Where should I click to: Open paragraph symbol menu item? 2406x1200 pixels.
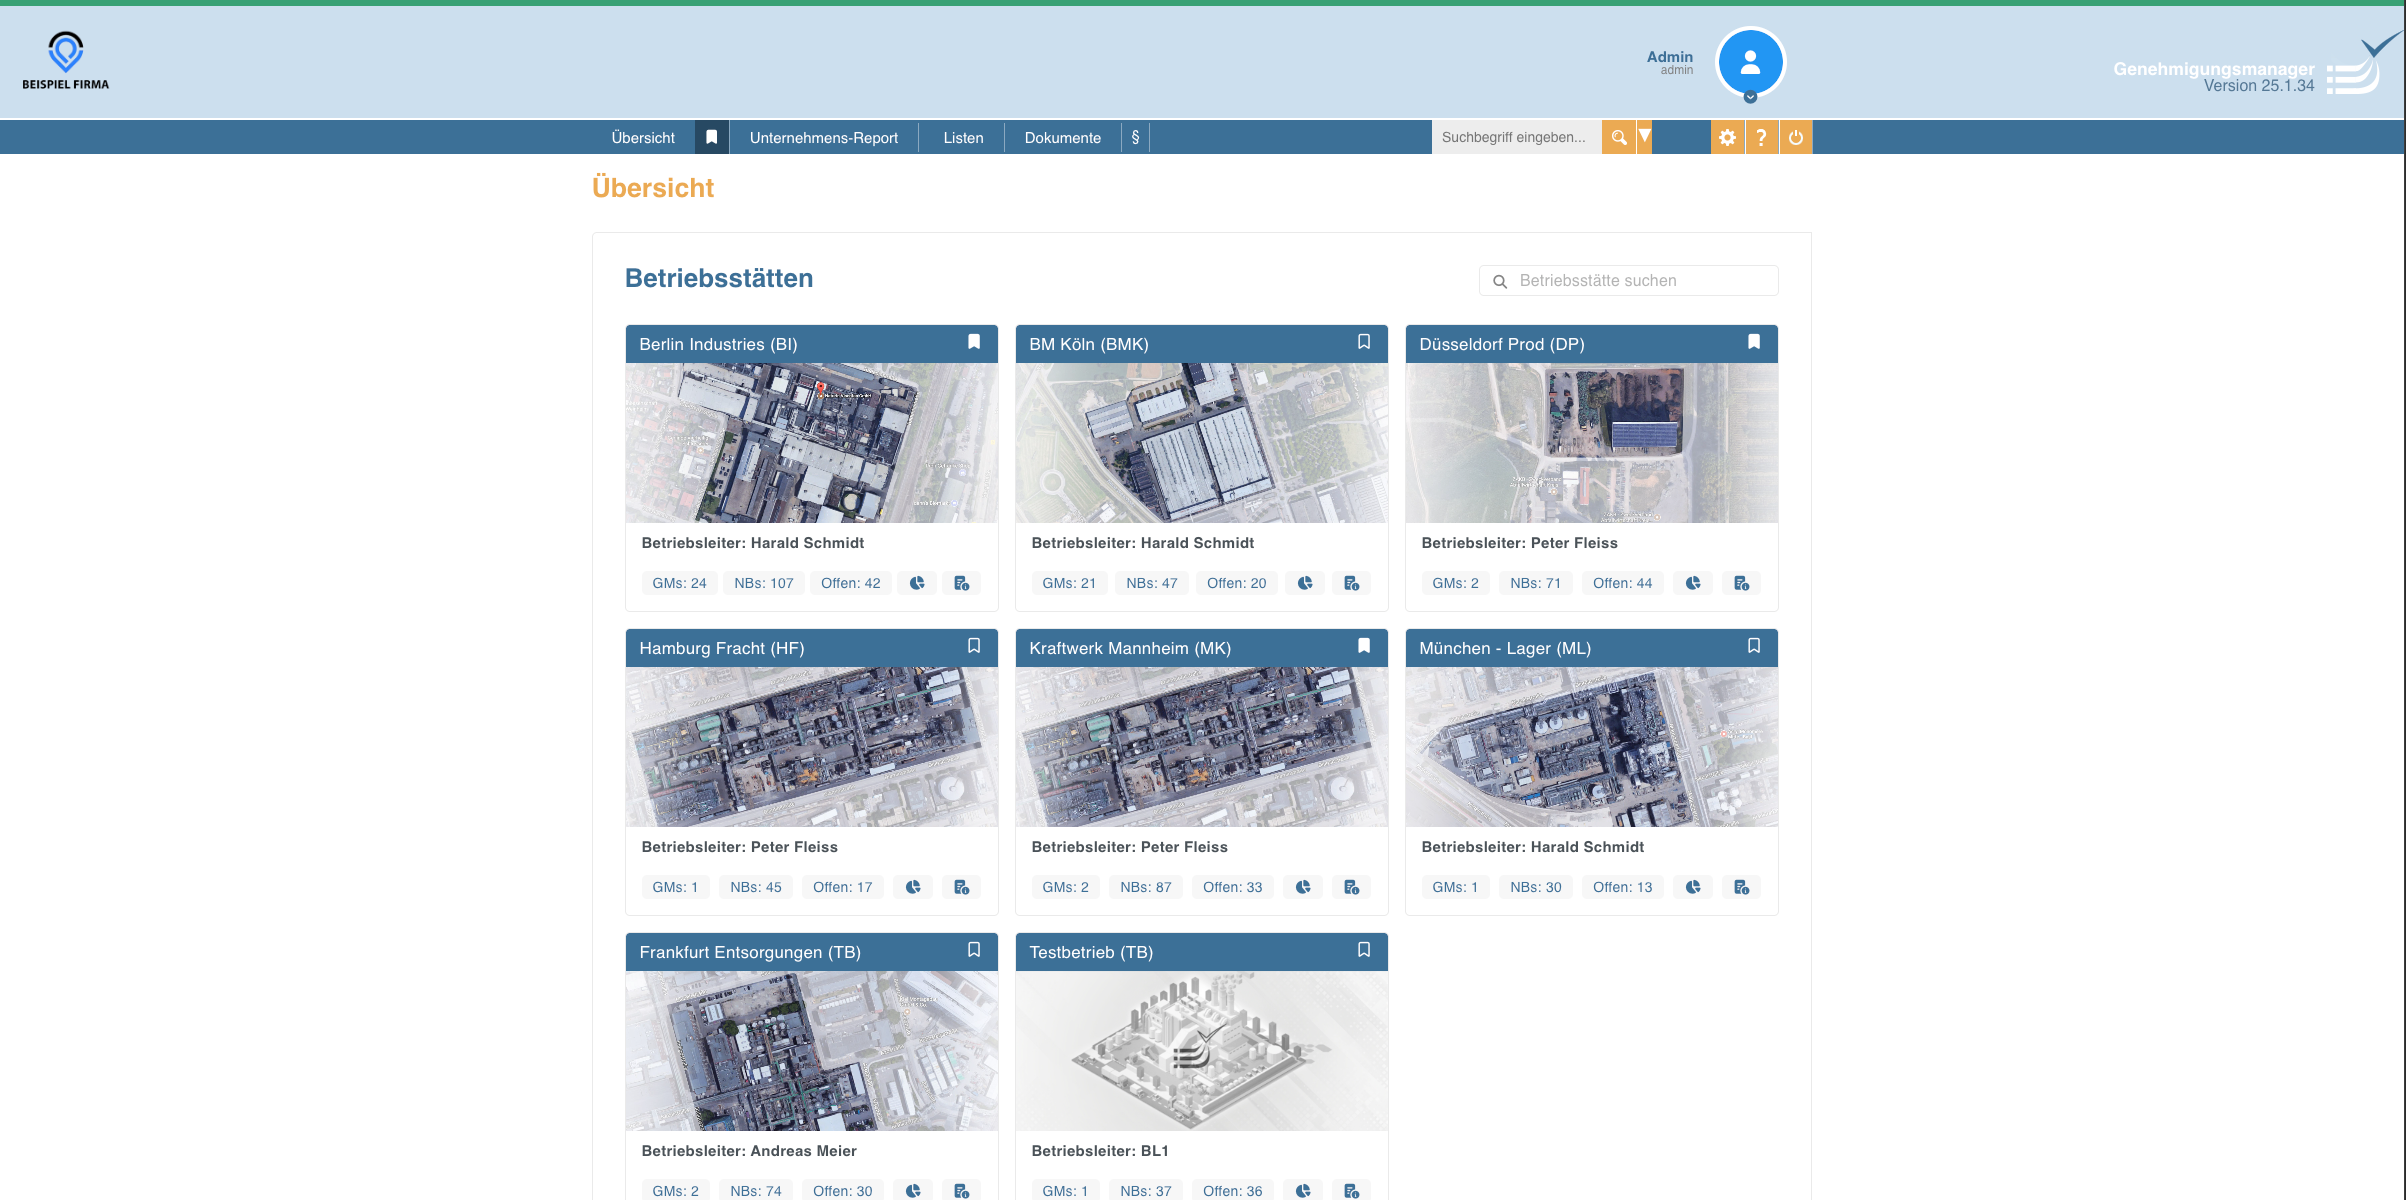[x=1135, y=137]
